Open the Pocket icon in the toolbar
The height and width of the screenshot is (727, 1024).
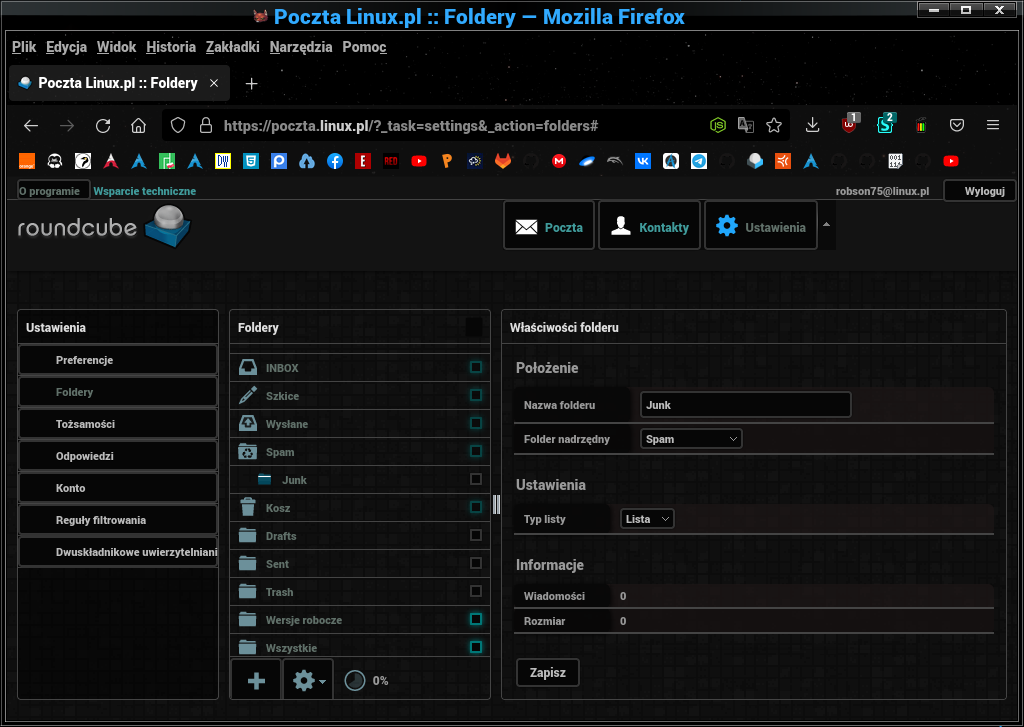point(957,125)
